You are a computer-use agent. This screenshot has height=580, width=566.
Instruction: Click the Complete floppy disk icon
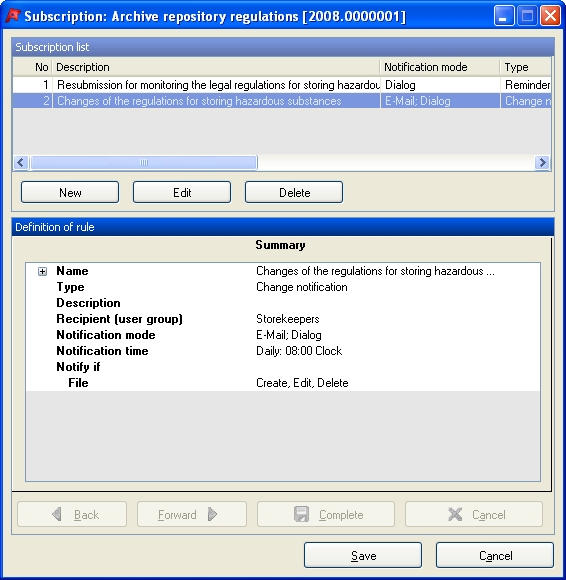coord(301,514)
